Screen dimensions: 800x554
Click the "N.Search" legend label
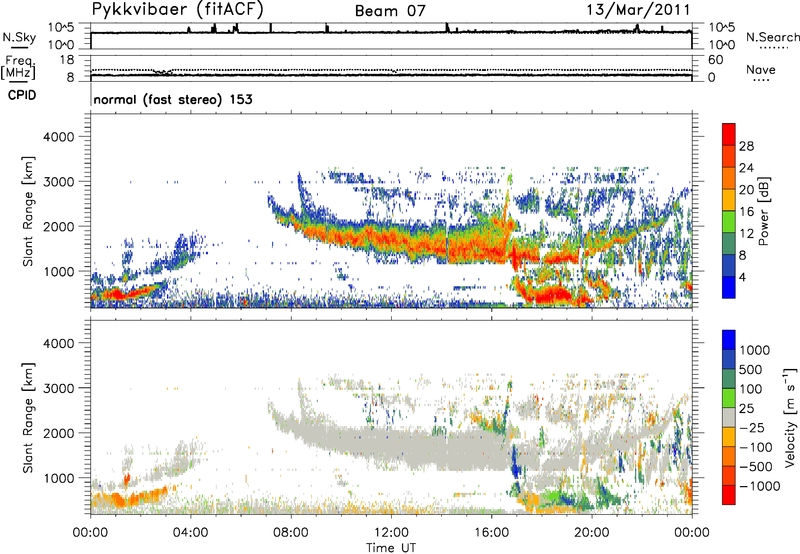click(772, 37)
